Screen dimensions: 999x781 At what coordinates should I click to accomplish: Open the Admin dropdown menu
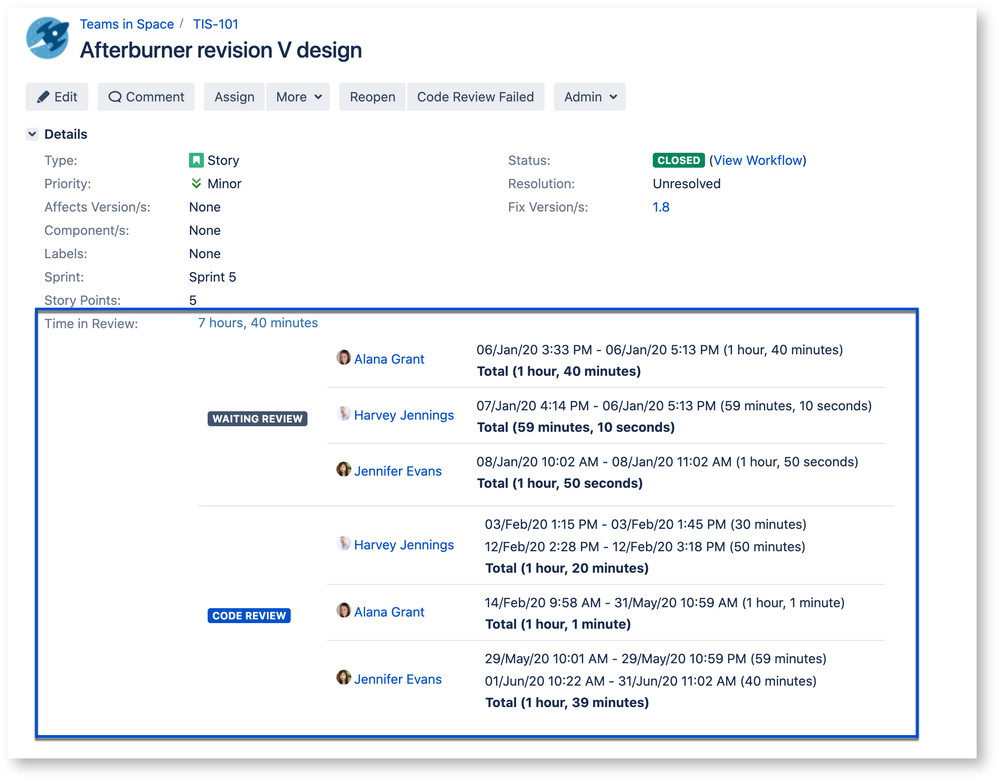[589, 97]
